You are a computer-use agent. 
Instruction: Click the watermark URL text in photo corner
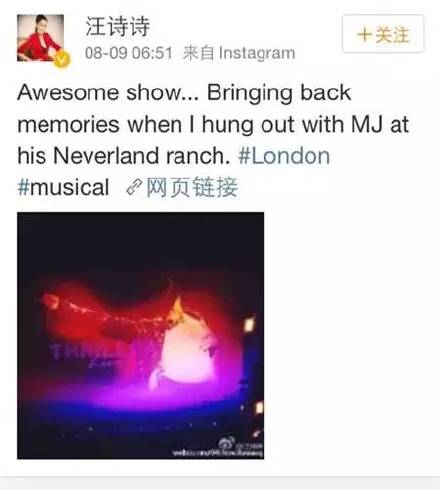pos(218,453)
